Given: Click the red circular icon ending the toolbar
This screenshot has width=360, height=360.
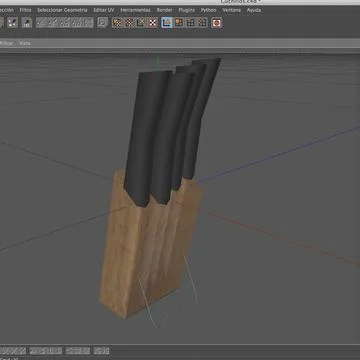Looking at the screenshot, I should click(x=217, y=23).
